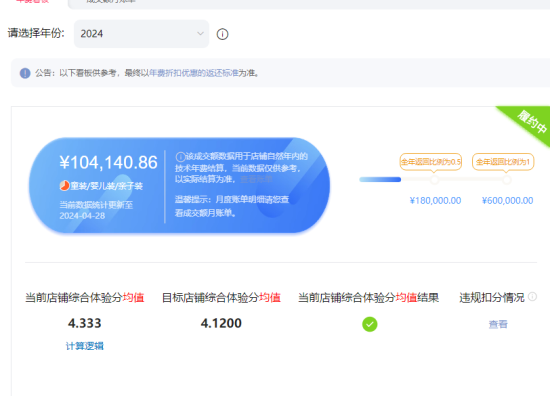
Task: Select the ¥600,000.00 progress milestone dot
Action: tap(507, 180)
